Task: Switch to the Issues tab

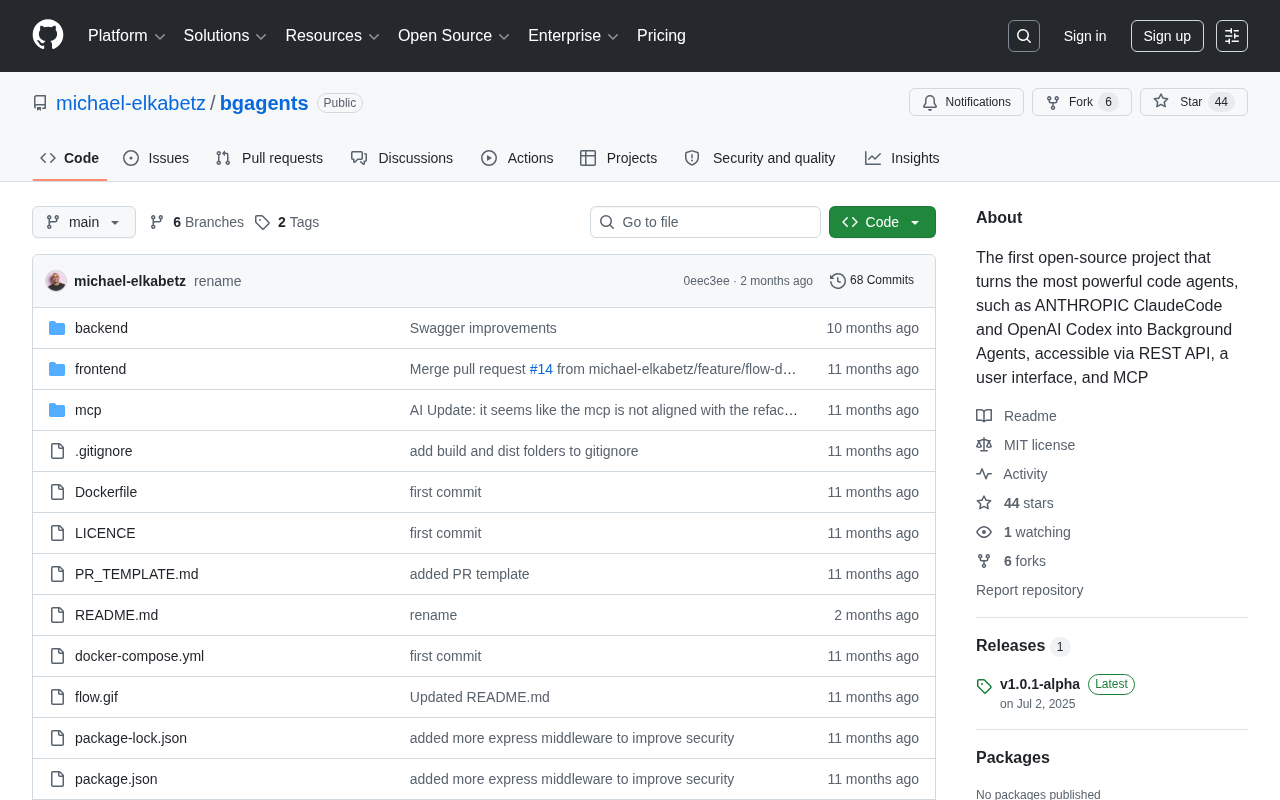Action: (156, 158)
